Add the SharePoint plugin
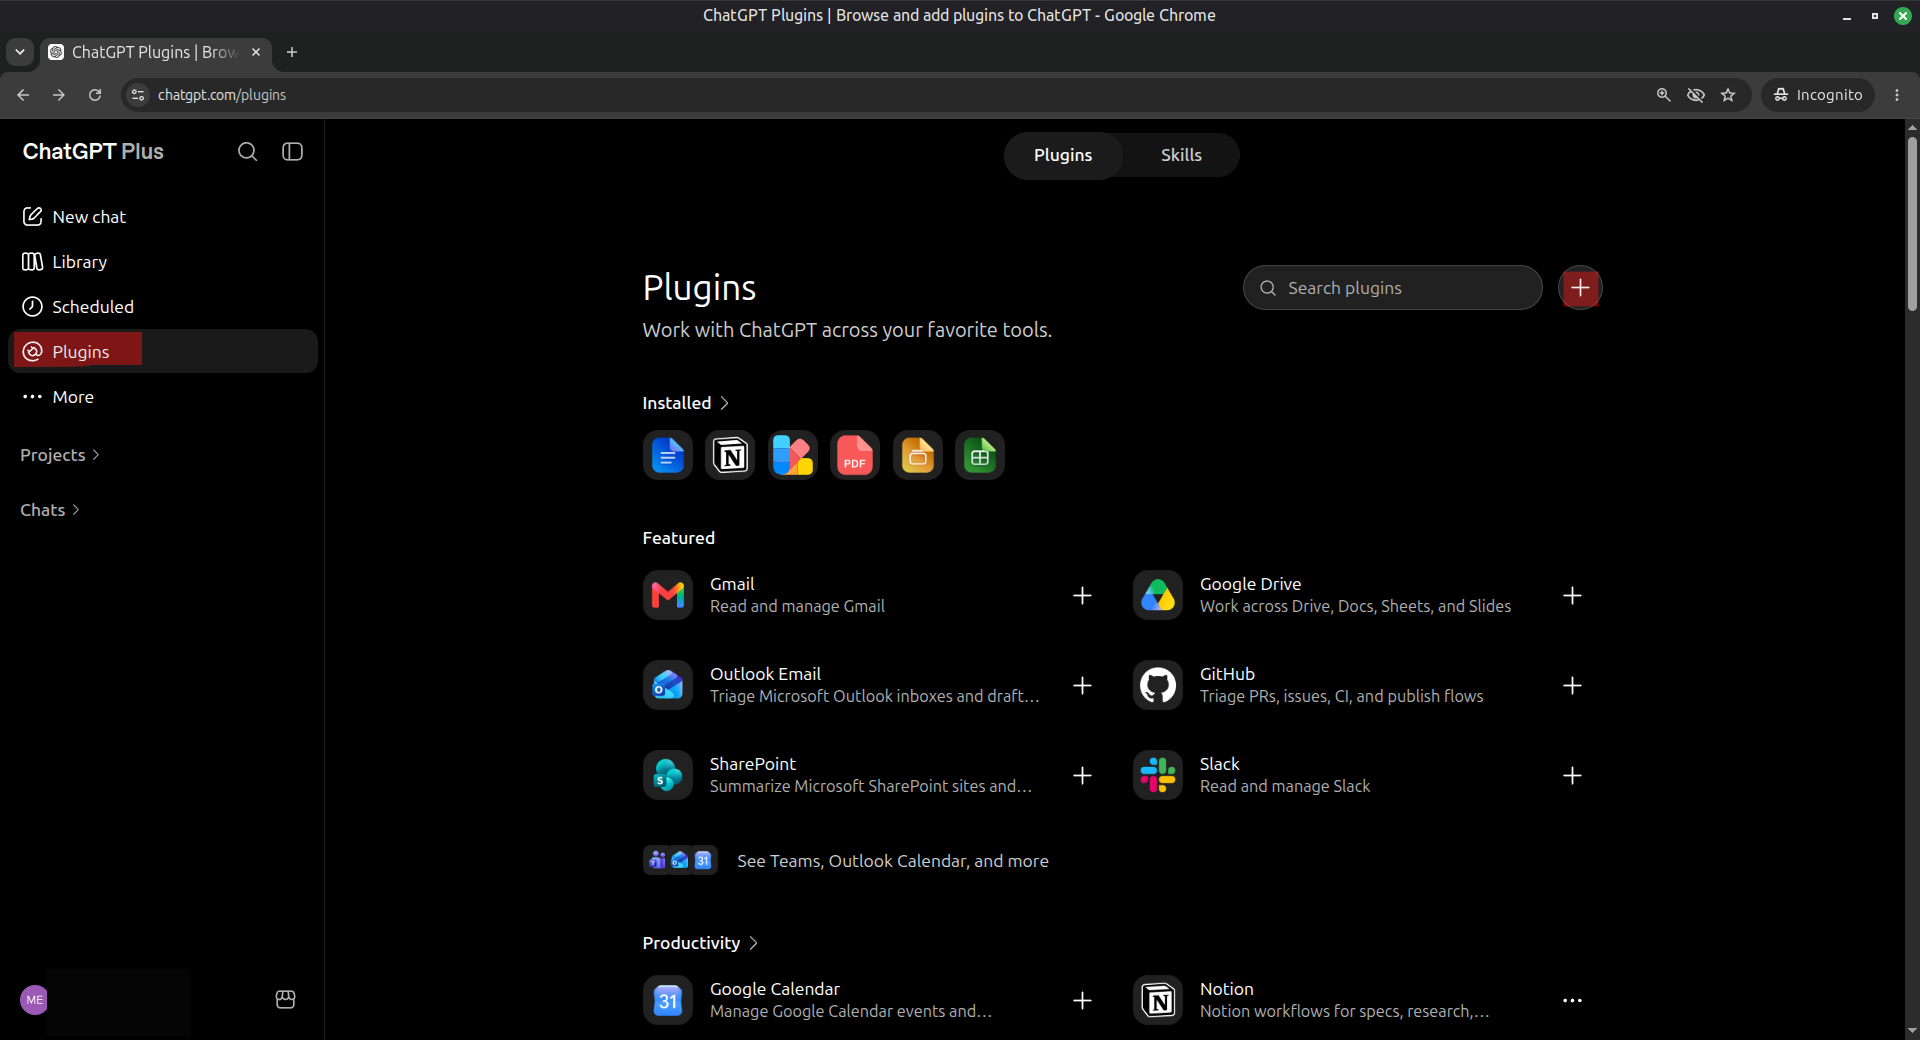 pyautogui.click(x=1082, y=776)
